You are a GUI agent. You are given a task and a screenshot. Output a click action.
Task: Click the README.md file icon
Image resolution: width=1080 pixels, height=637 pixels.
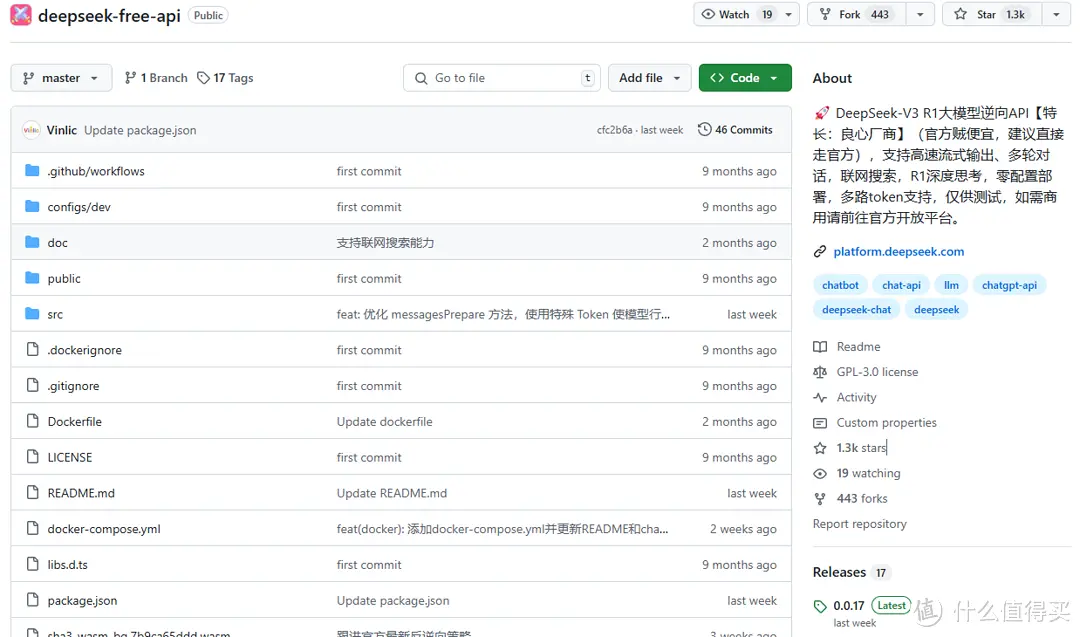click(31, 492)
